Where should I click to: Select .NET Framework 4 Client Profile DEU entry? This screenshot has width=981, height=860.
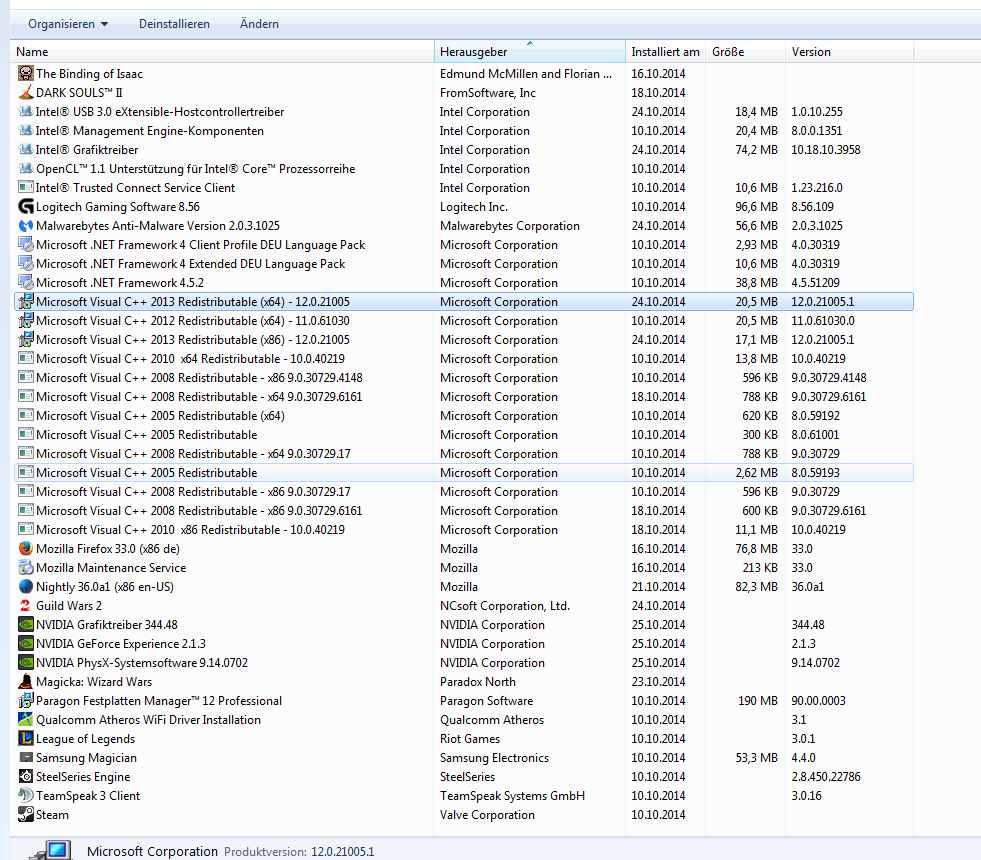[464, 245]
